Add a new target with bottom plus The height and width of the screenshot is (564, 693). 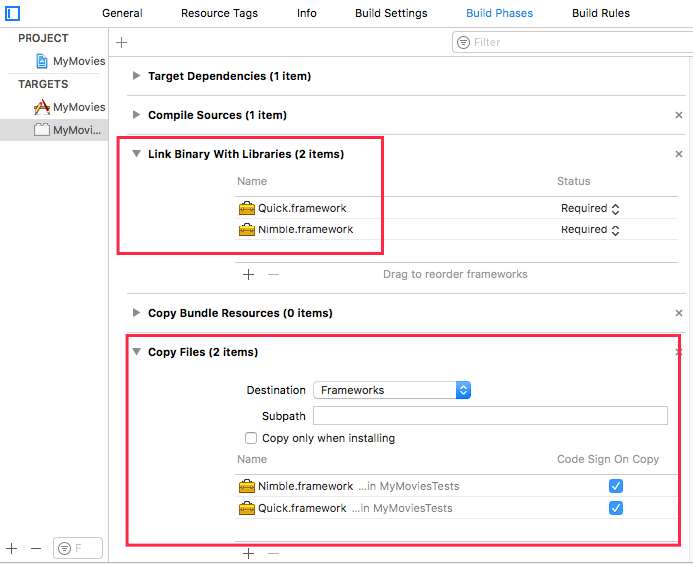point(11,549)
